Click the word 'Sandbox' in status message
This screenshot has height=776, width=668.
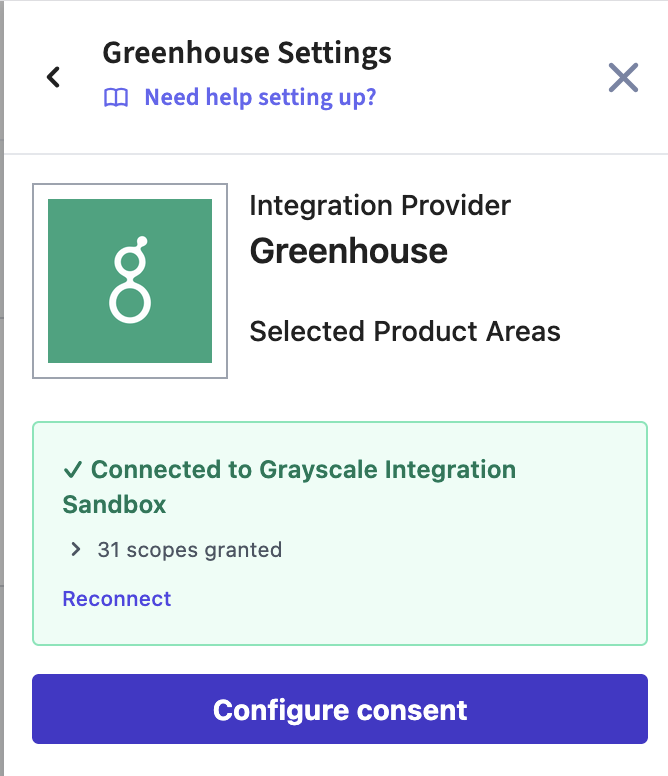[114, 505]
